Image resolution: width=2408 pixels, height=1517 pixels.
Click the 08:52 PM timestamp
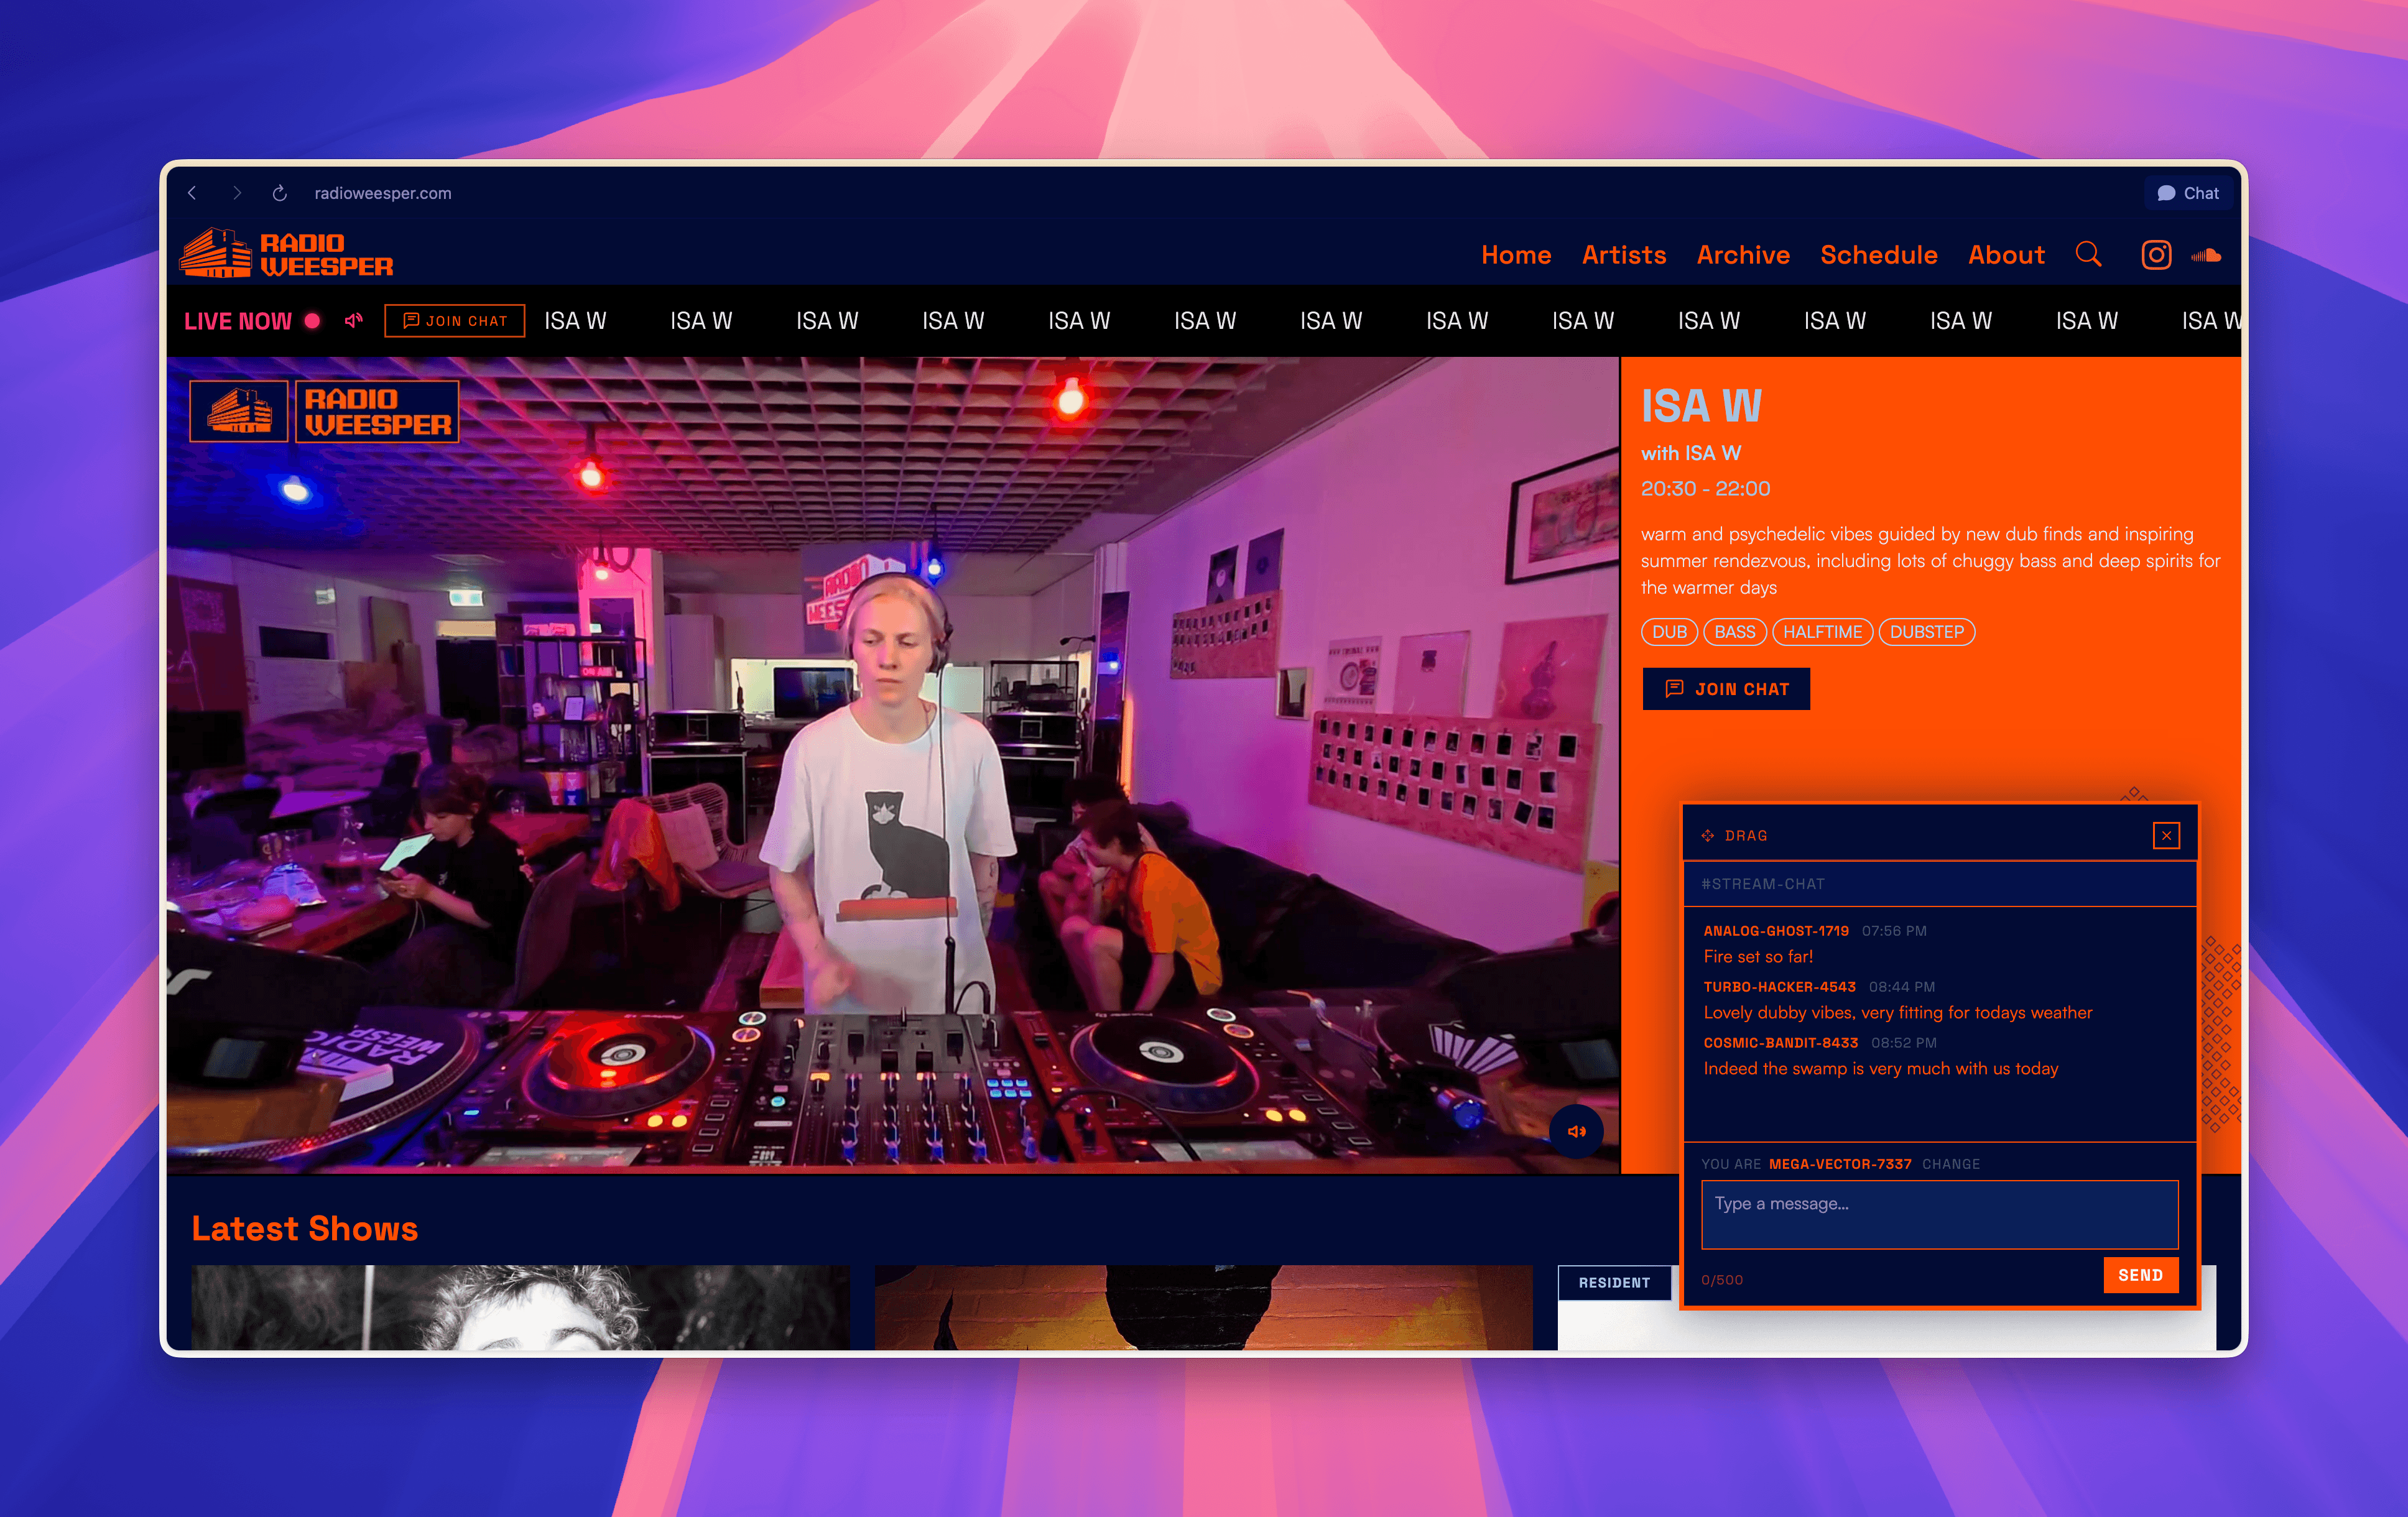[1903, 1043]
